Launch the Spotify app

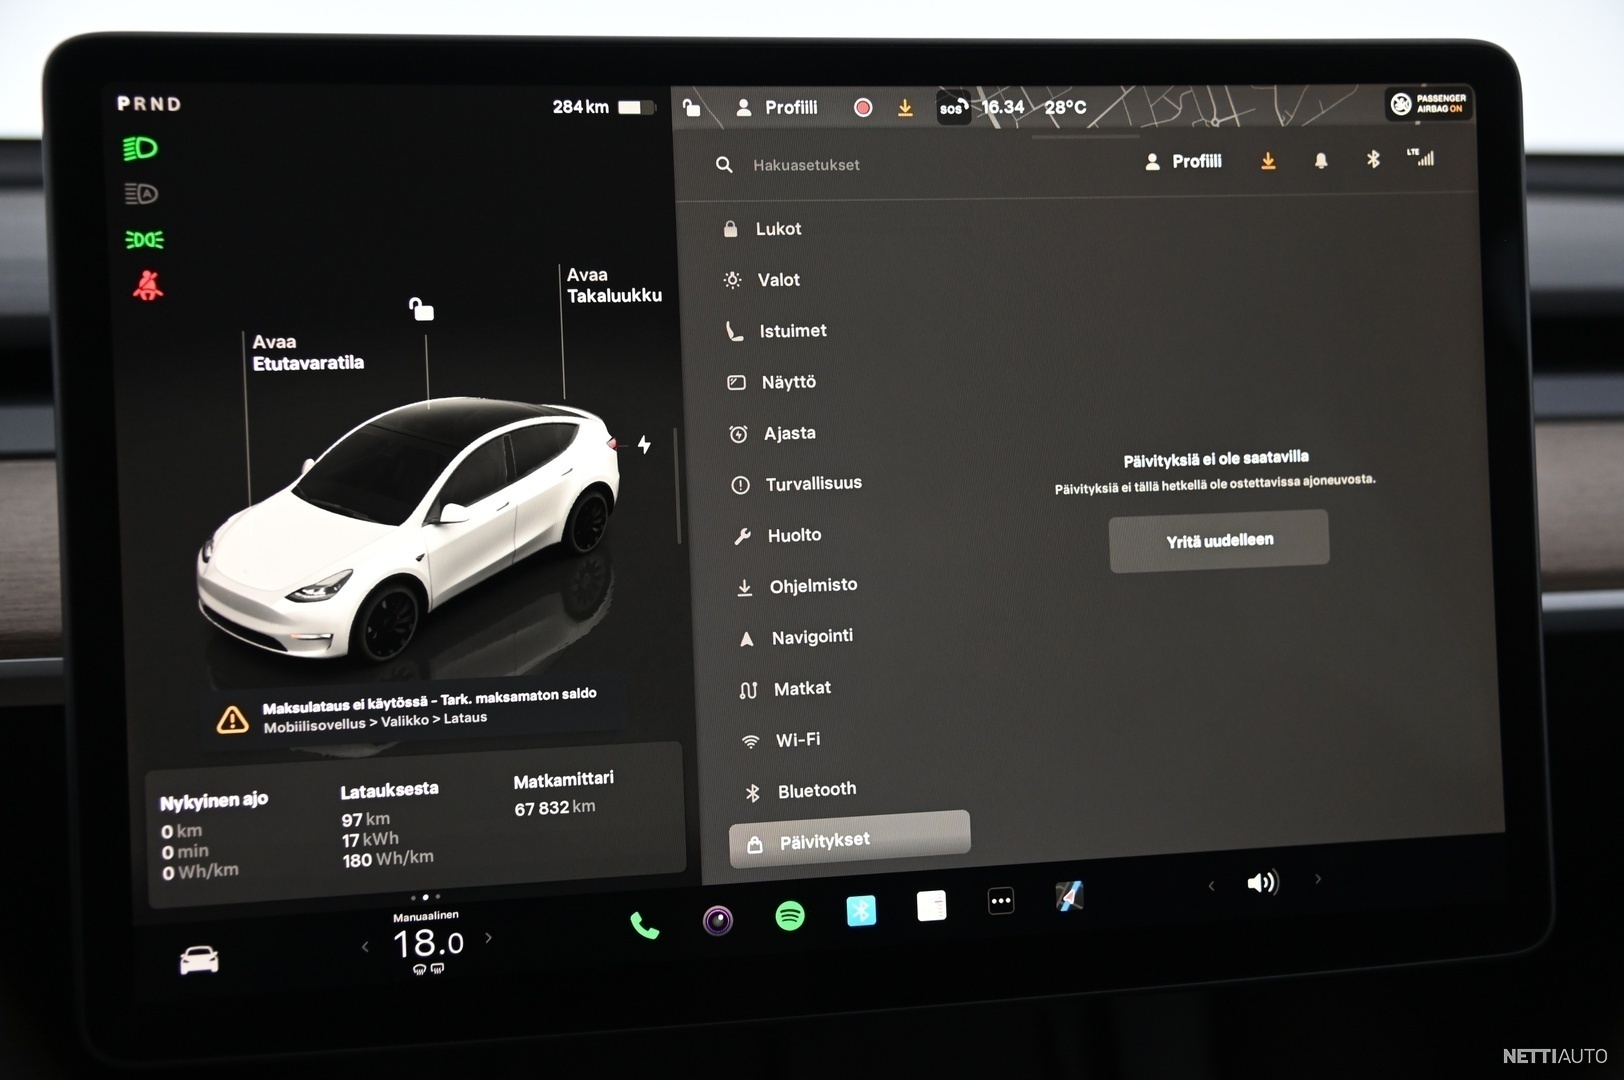coord(790,915)
